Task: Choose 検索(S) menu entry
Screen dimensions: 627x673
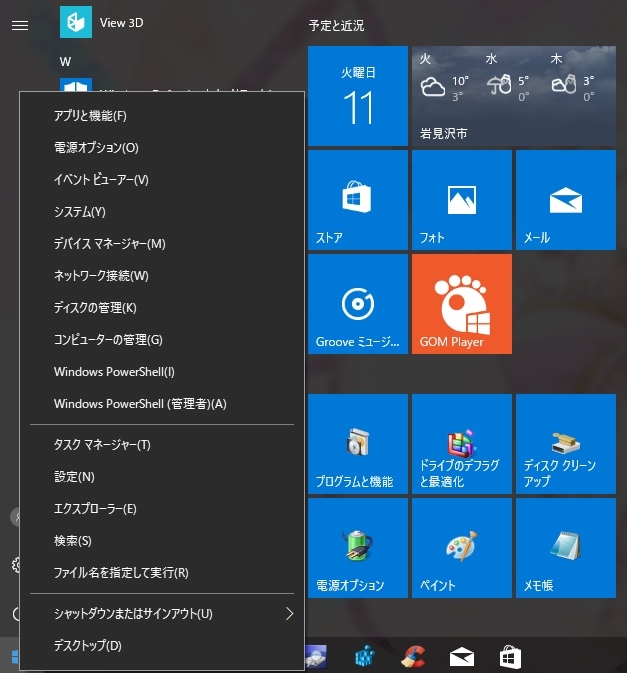Action: click(x=162, y=541)
